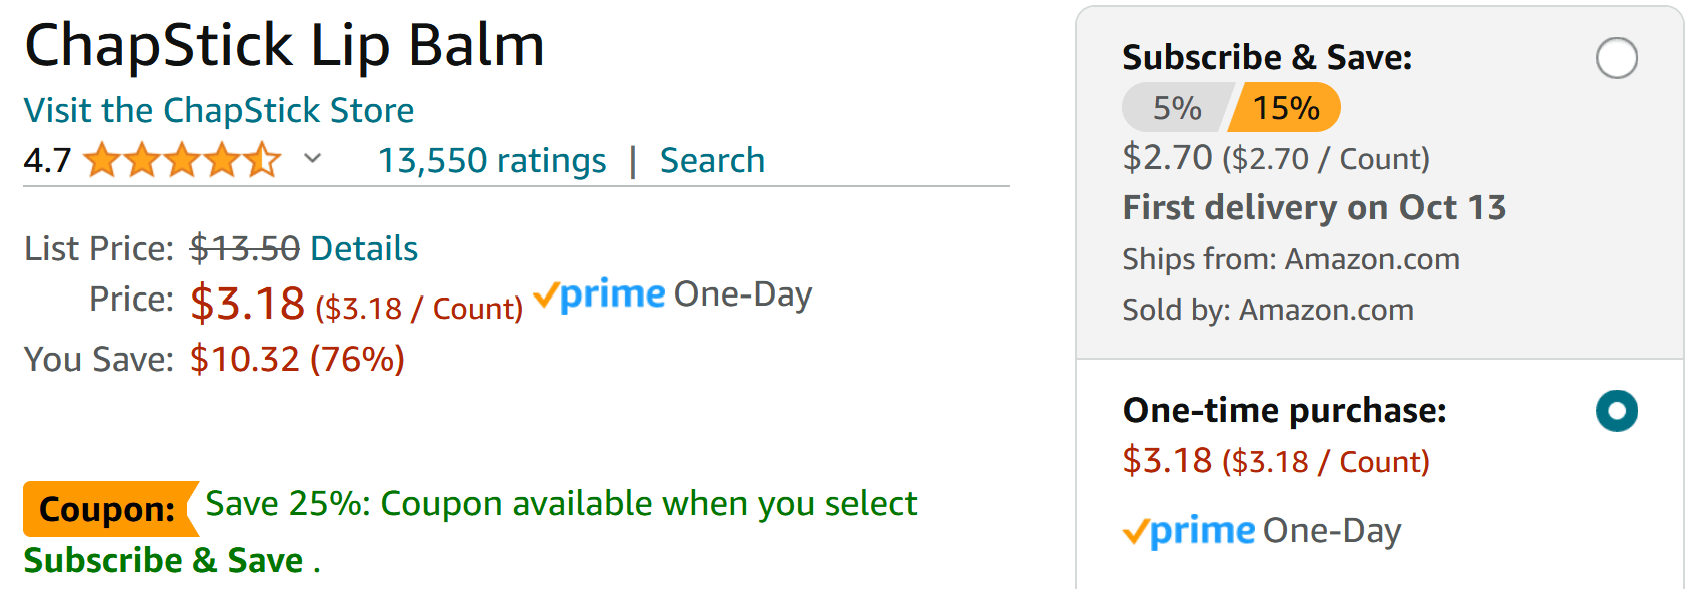Choose the One-time purchase radio option
The width and height of the screenshot is (1700, 590).
pyautogui.click(x=1616, y=411)
